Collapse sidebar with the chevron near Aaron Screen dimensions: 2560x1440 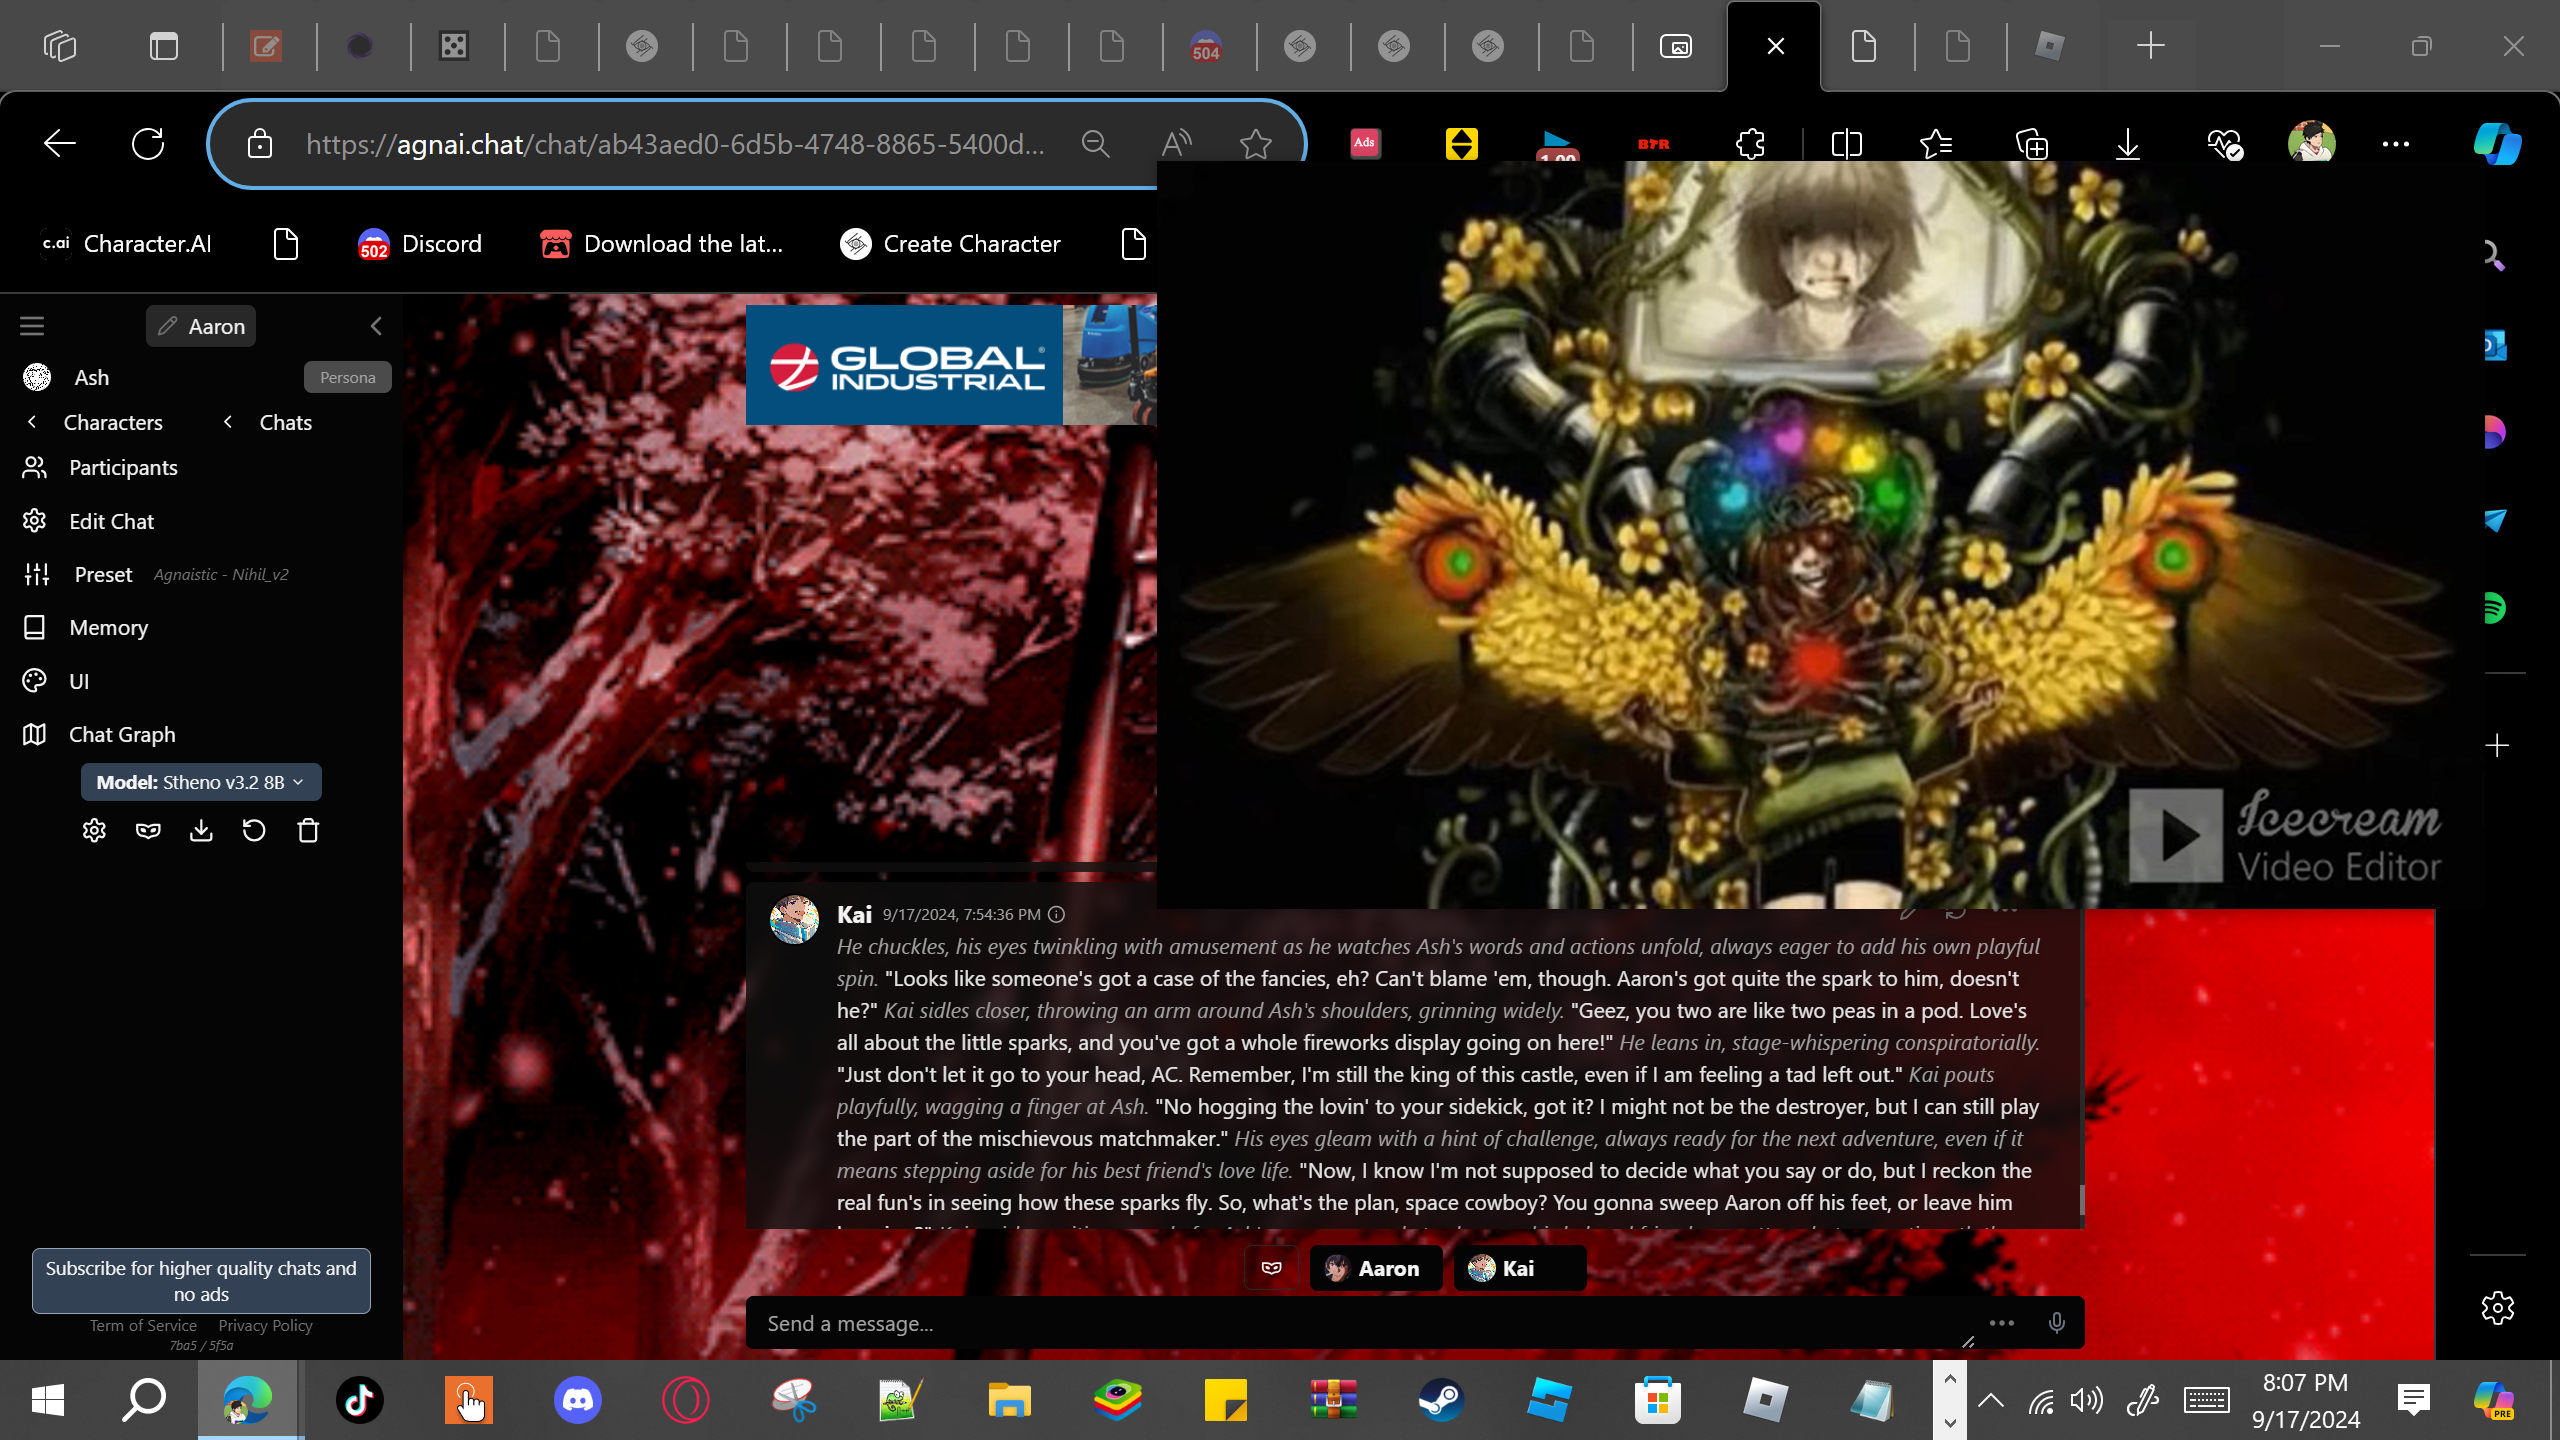point(376,326)
